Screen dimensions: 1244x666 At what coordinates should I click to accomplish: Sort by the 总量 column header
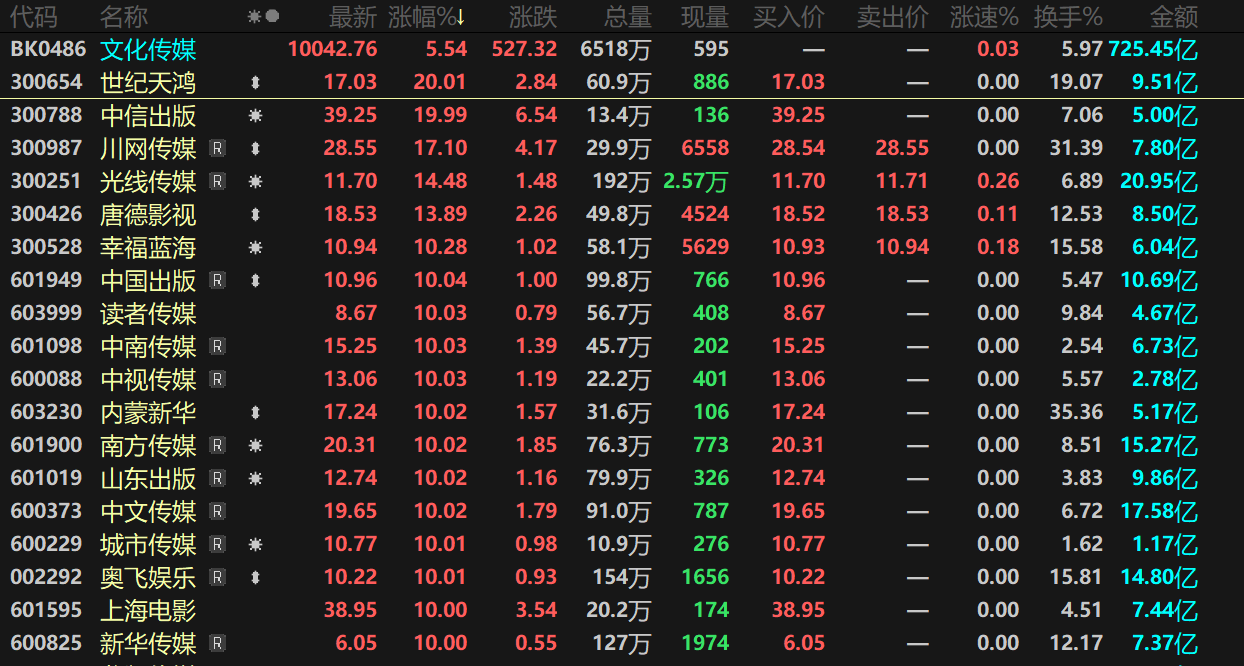point(628,17)
